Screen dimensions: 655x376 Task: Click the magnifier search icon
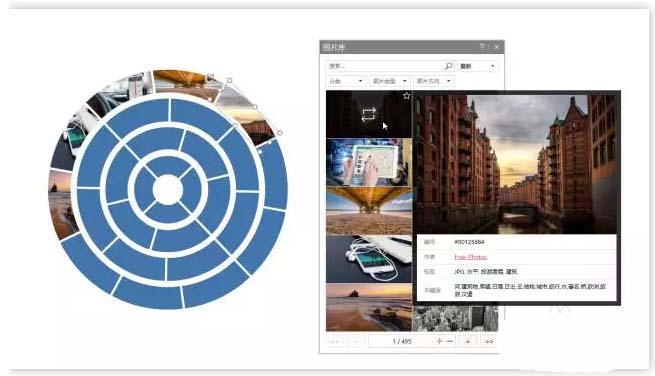click(x=448, y=66)
